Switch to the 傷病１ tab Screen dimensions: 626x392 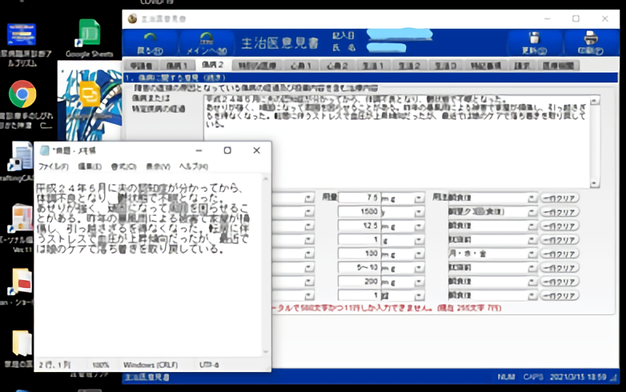(x=177, y=65)
